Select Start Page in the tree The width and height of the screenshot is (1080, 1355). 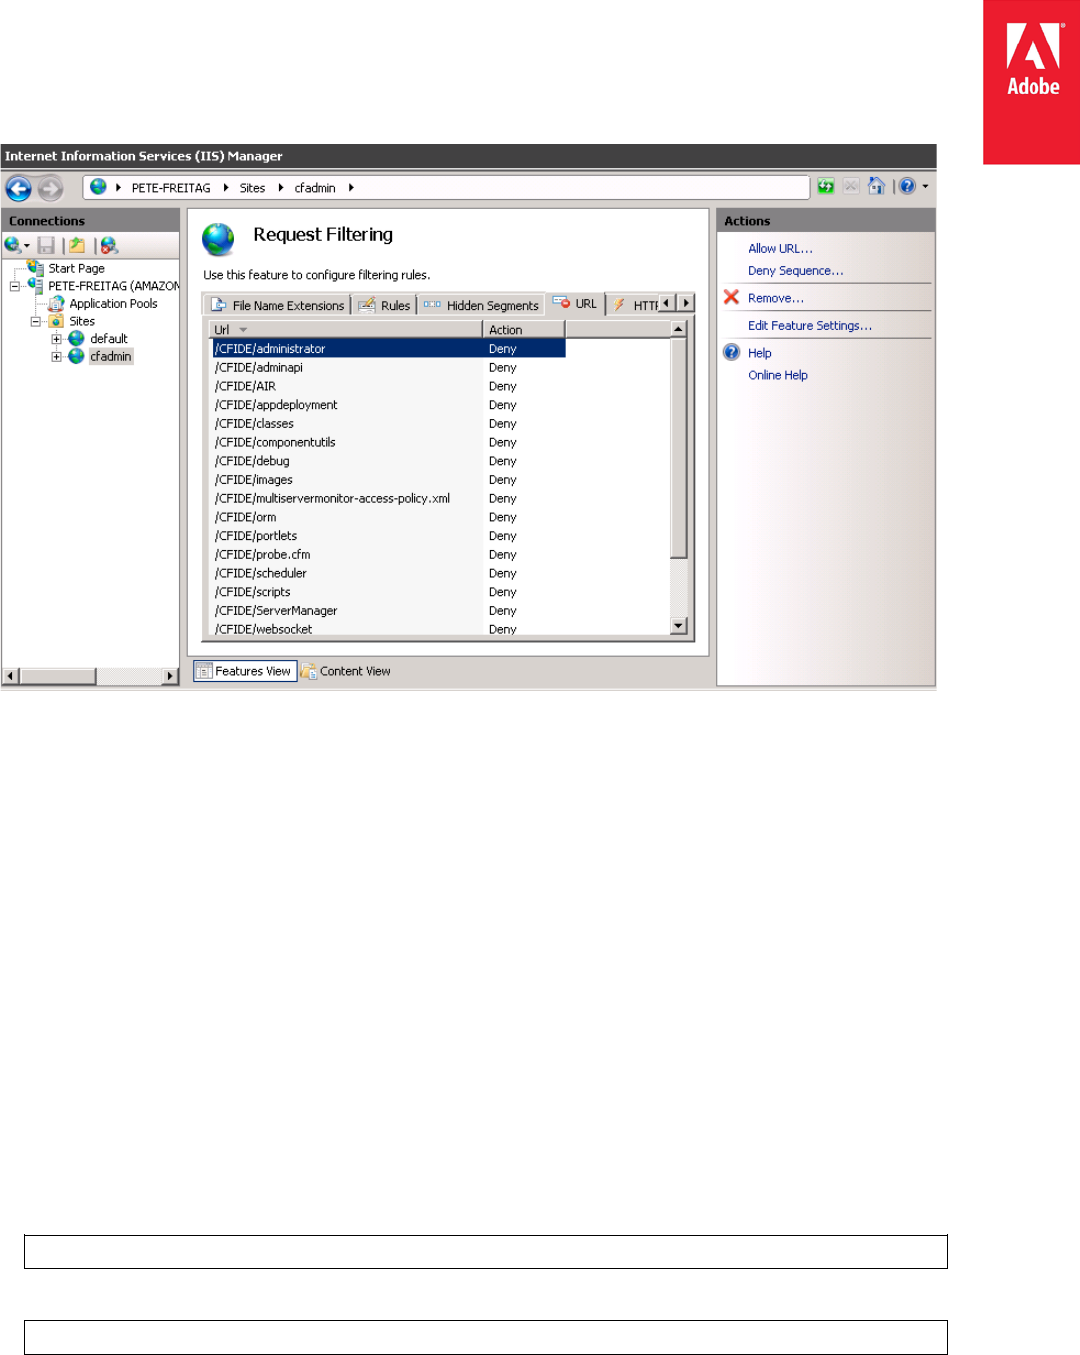[76, 268]
